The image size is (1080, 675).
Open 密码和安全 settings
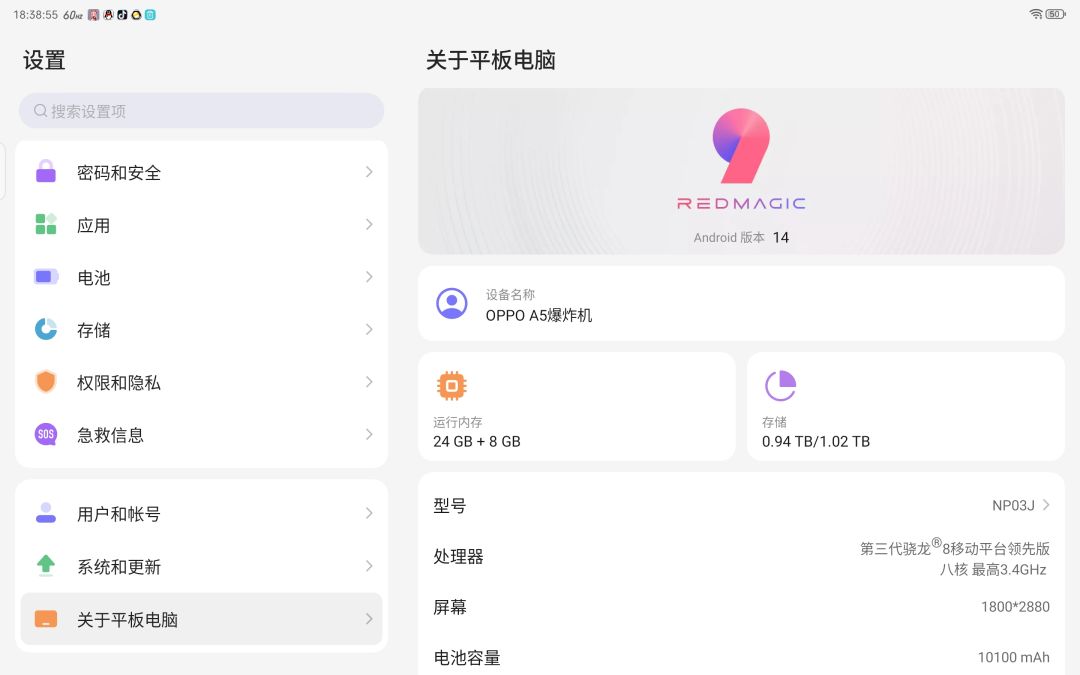201,172
